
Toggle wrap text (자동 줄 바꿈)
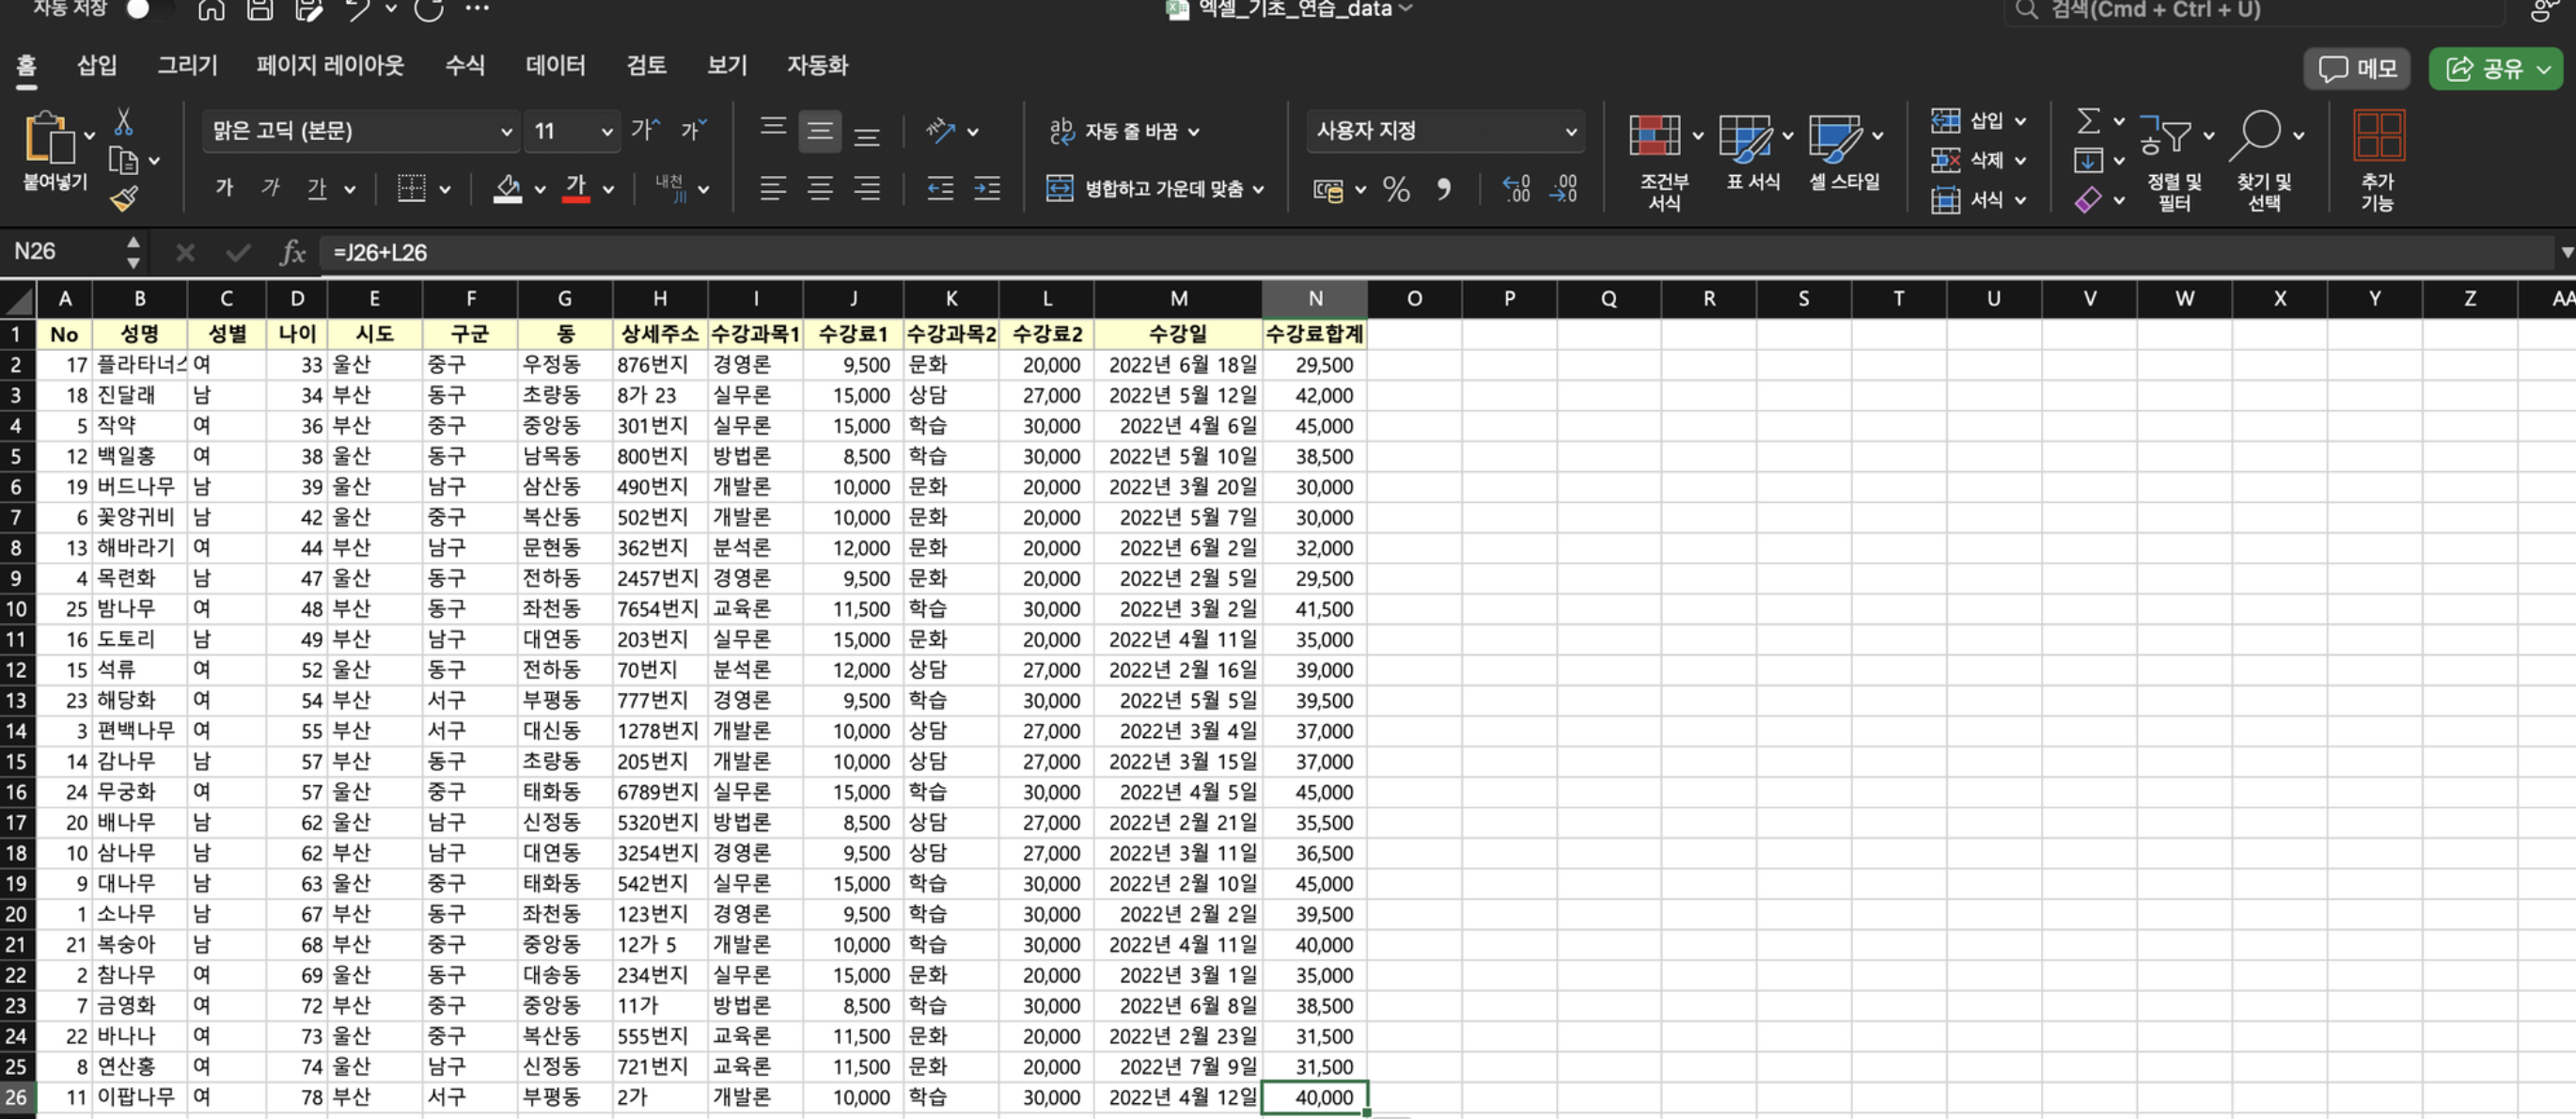1122,131
